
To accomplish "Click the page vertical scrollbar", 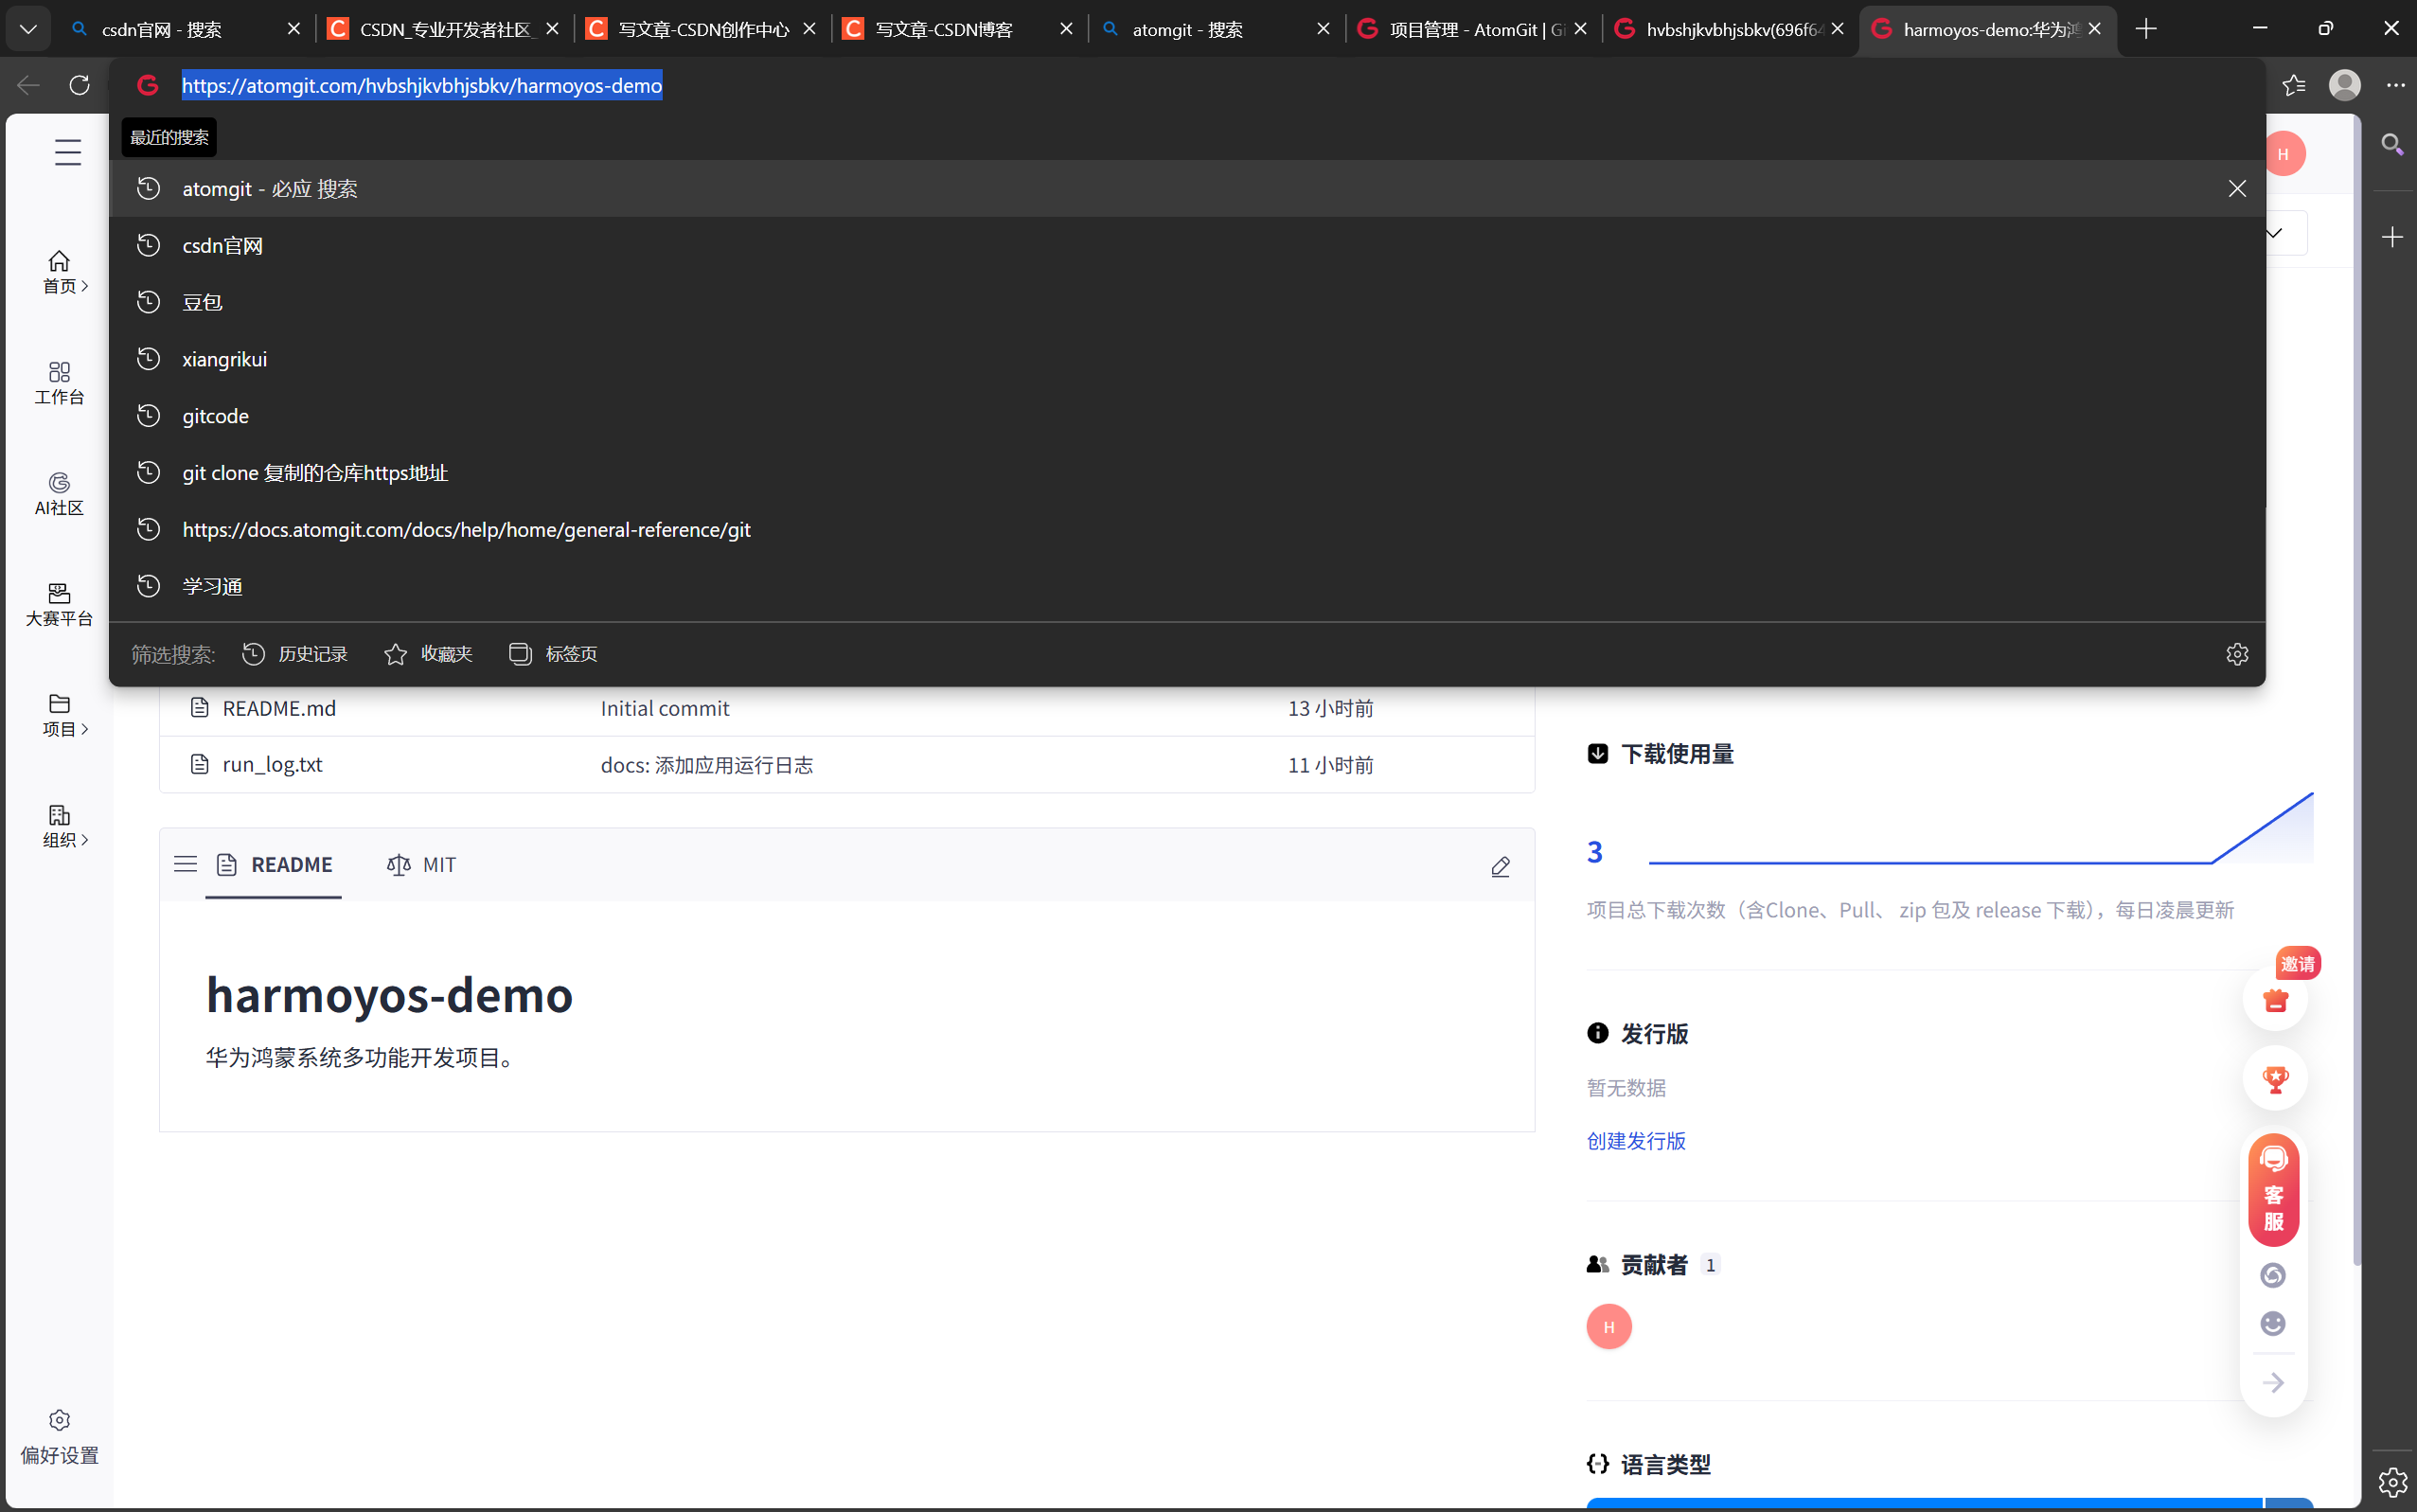I will (2357, 690).
